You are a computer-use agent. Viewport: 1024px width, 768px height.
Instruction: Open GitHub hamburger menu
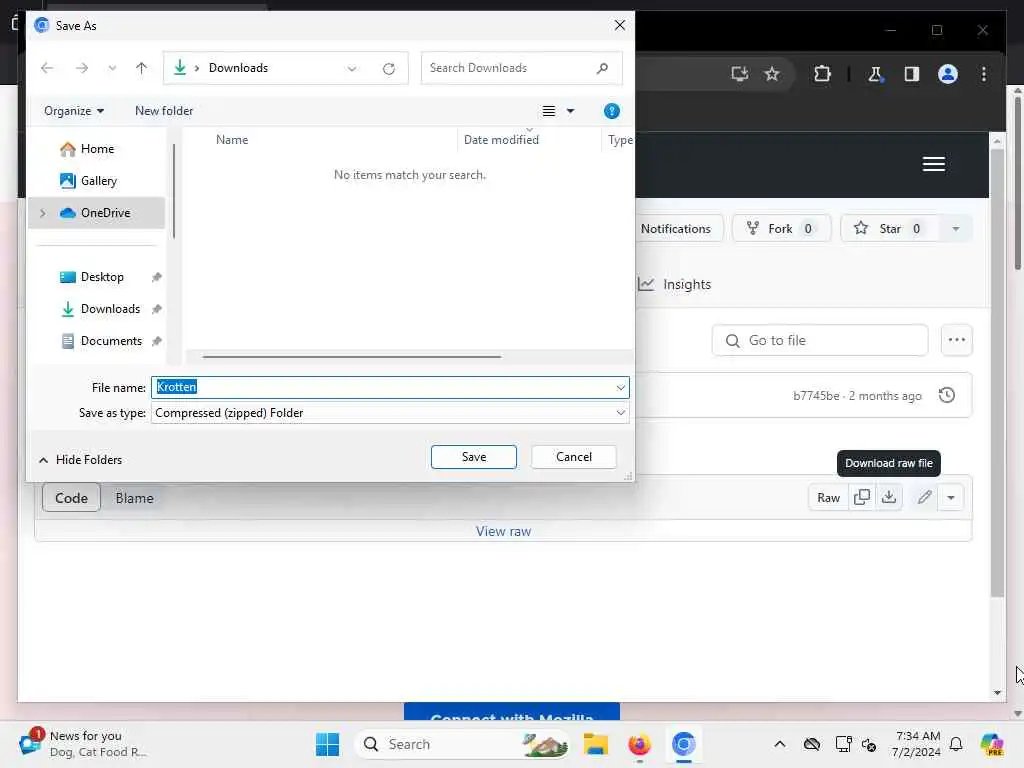point(933,164)
